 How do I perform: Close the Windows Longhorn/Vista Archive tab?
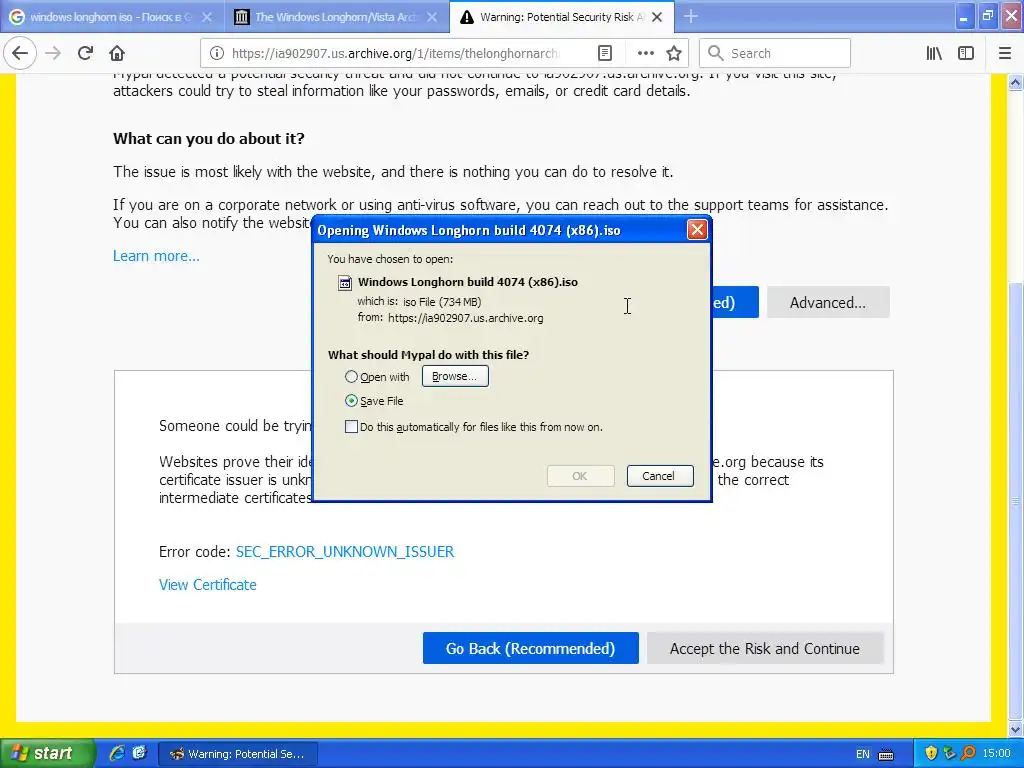click(432, 17)
